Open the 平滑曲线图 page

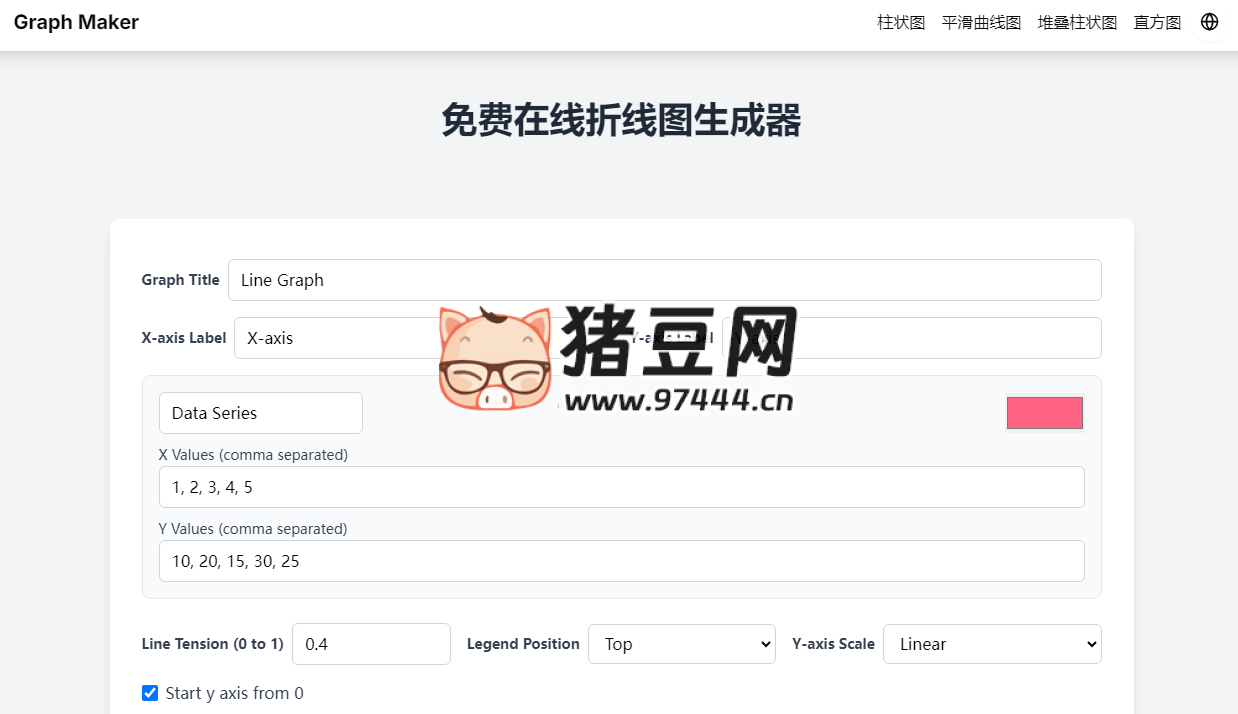pyautogui.click(x=980, y=22)
